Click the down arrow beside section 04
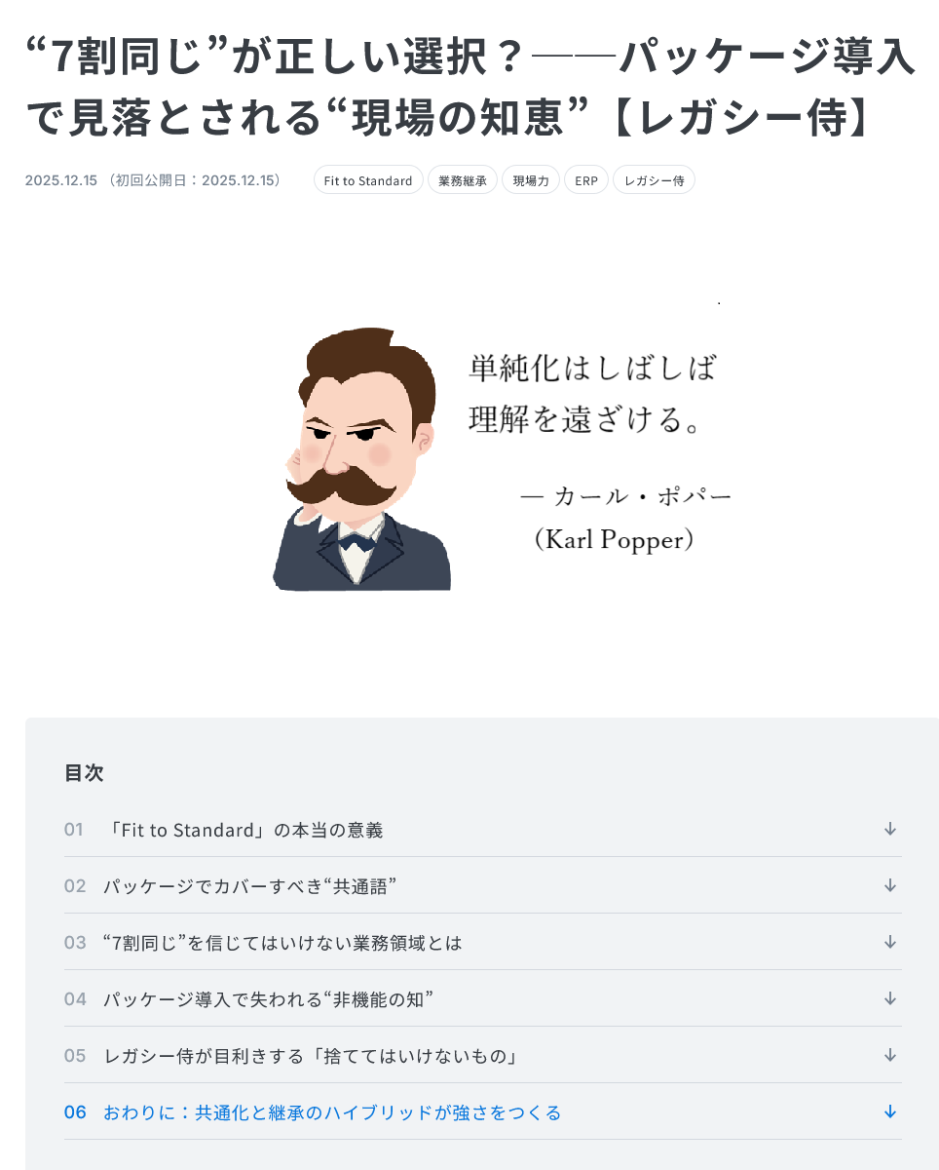Viewport: 939px width, 1170px height. 890,998
